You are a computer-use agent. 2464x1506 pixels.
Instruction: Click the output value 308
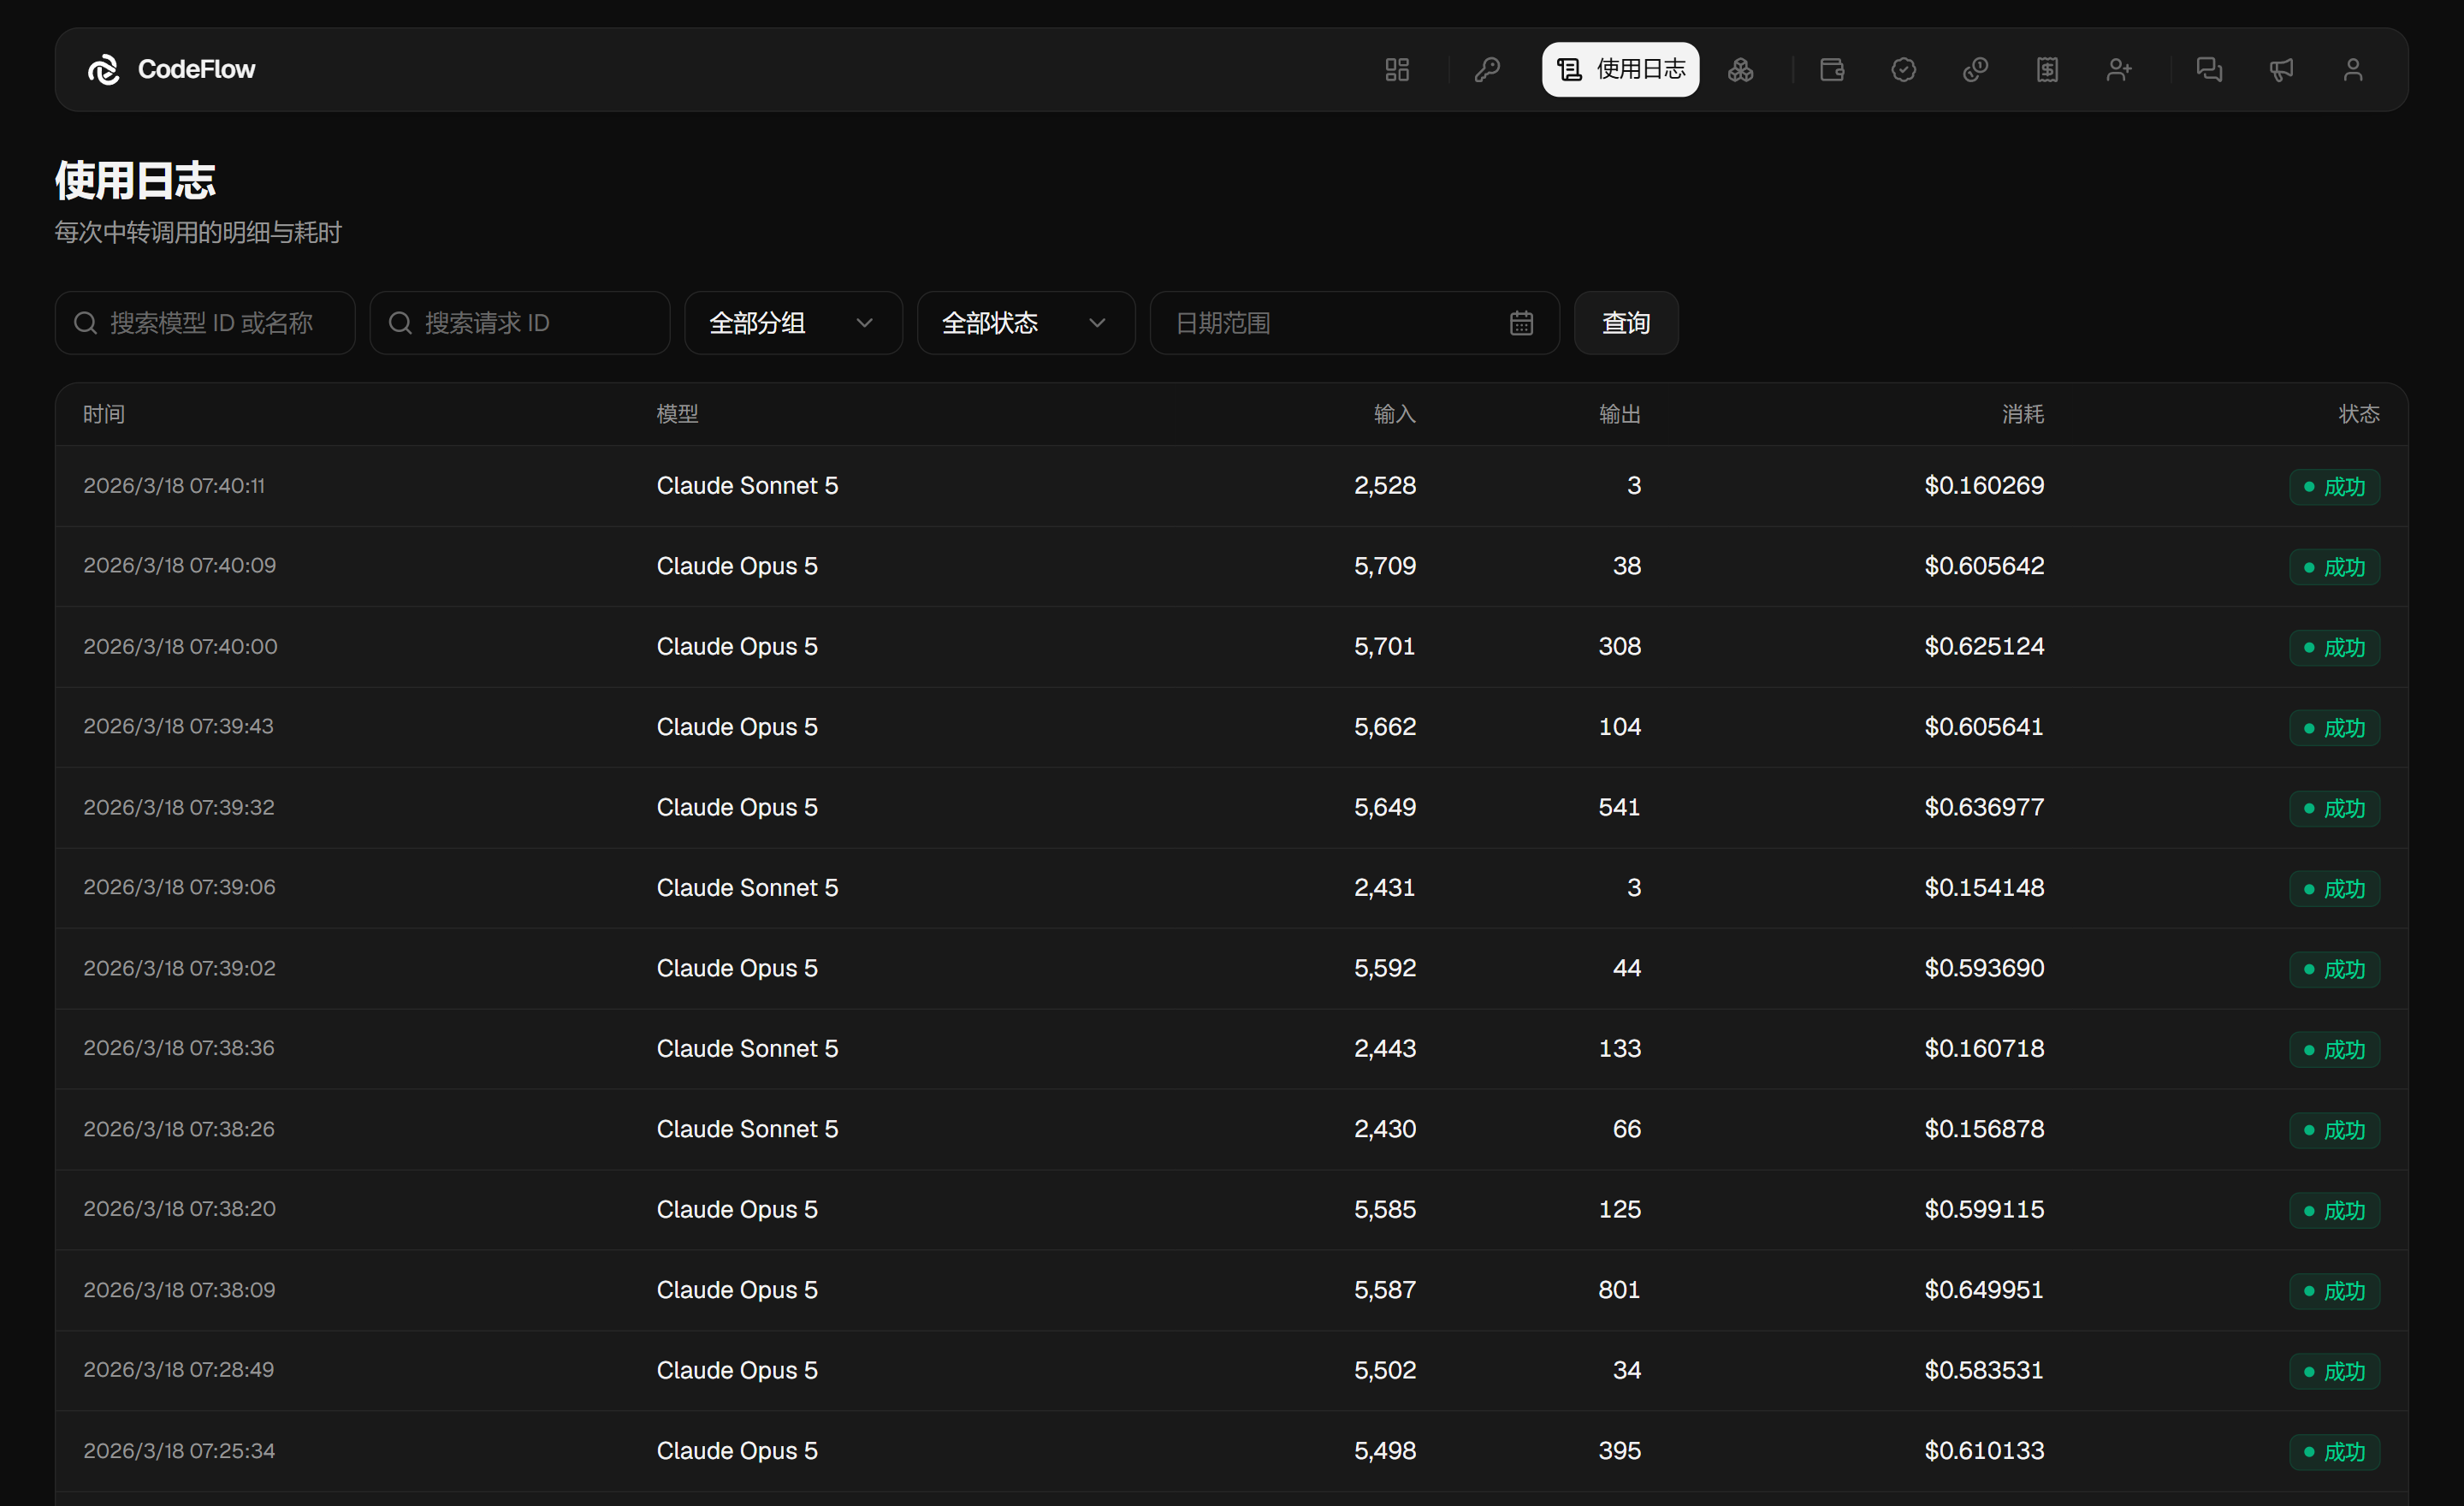1620,647
